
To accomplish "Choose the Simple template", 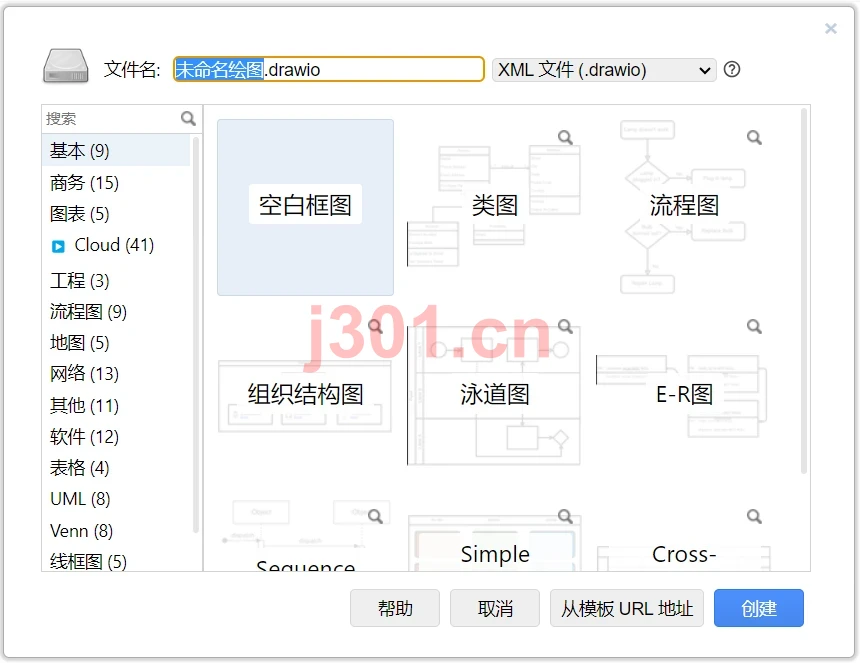I will tap(495, 535).
